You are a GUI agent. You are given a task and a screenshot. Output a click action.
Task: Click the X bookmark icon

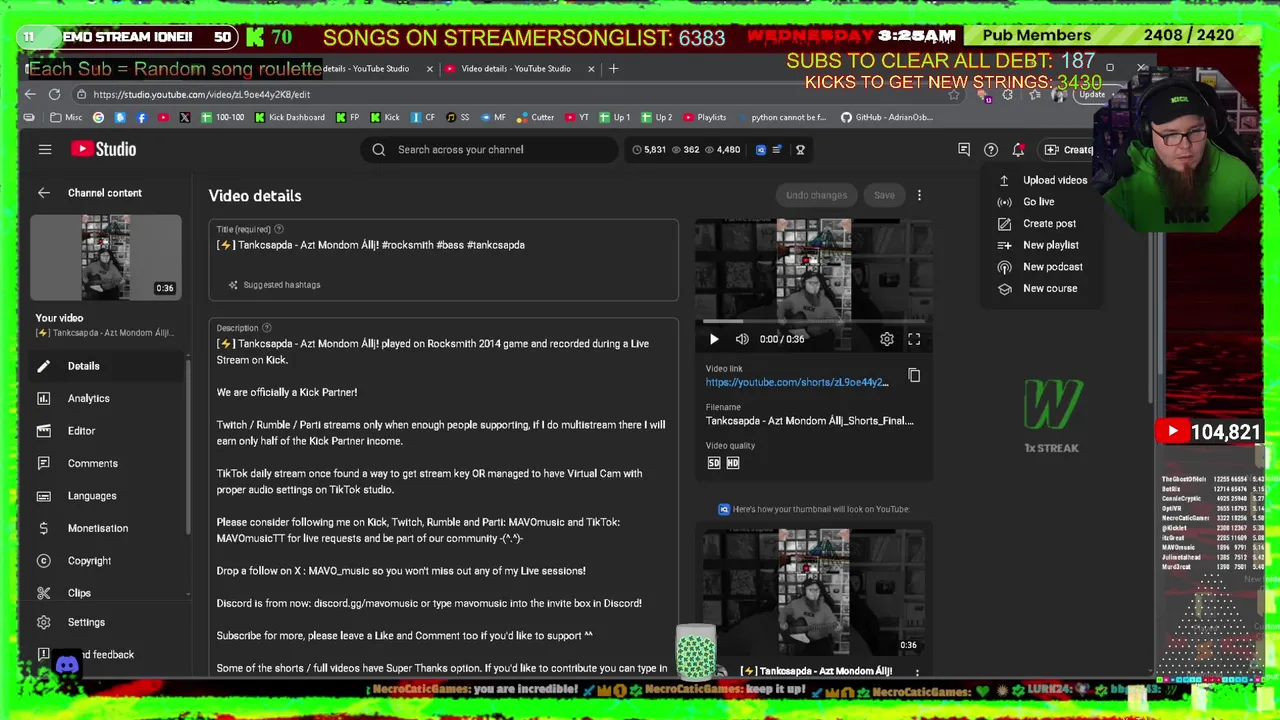185,117
